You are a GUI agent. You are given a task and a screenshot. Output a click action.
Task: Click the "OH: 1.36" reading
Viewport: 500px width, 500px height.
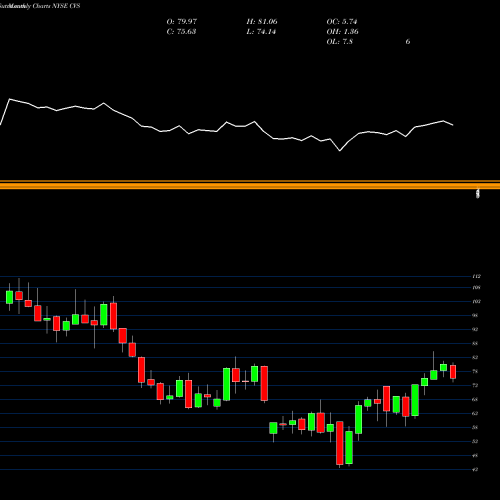[342, 32]
